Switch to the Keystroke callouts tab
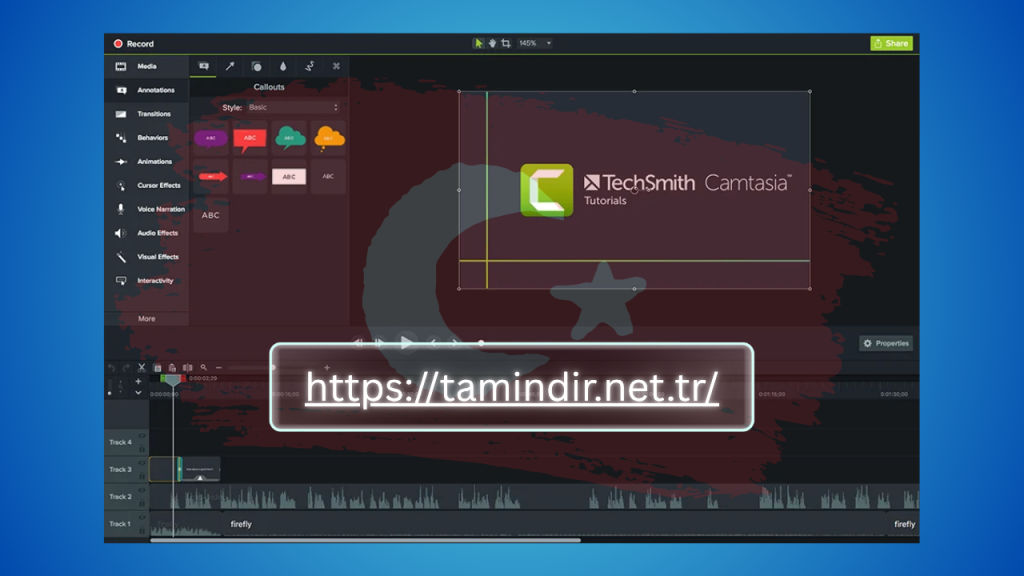1024x576 pixels. pyautogui.click(x=336, y=66)
